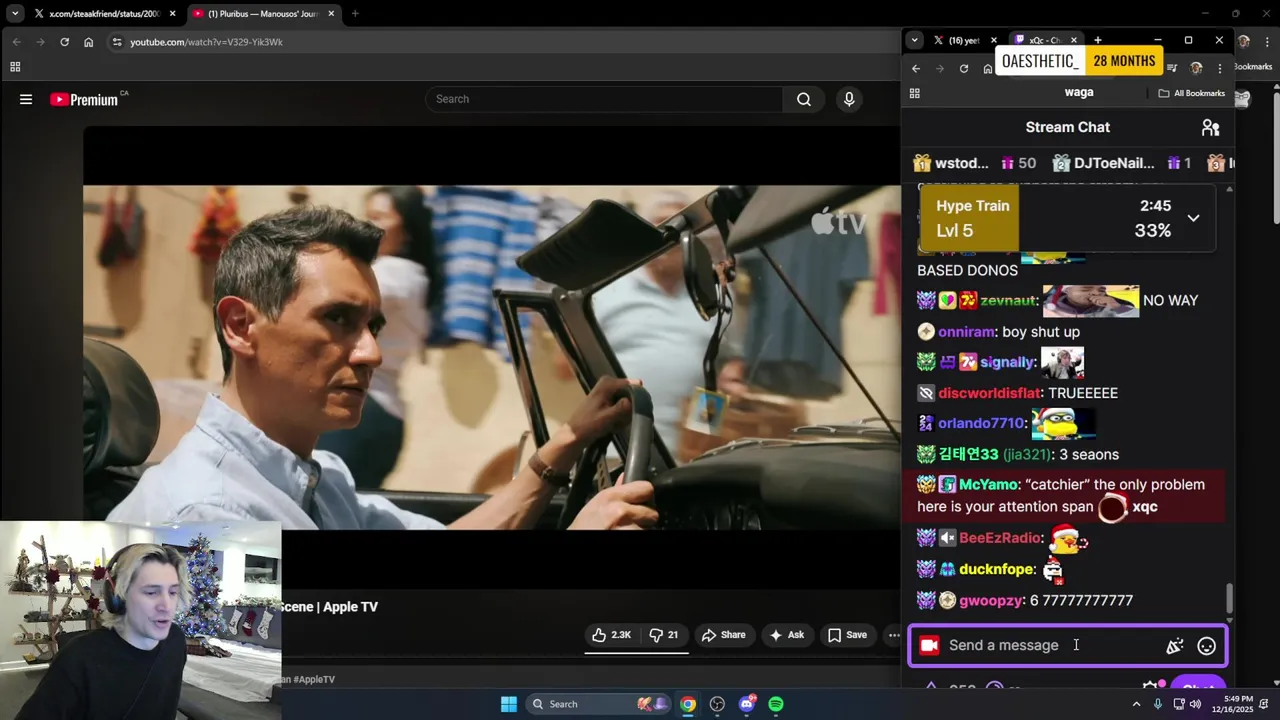Share the YouTube video
1280x720 pixels.
coord(724,635)
